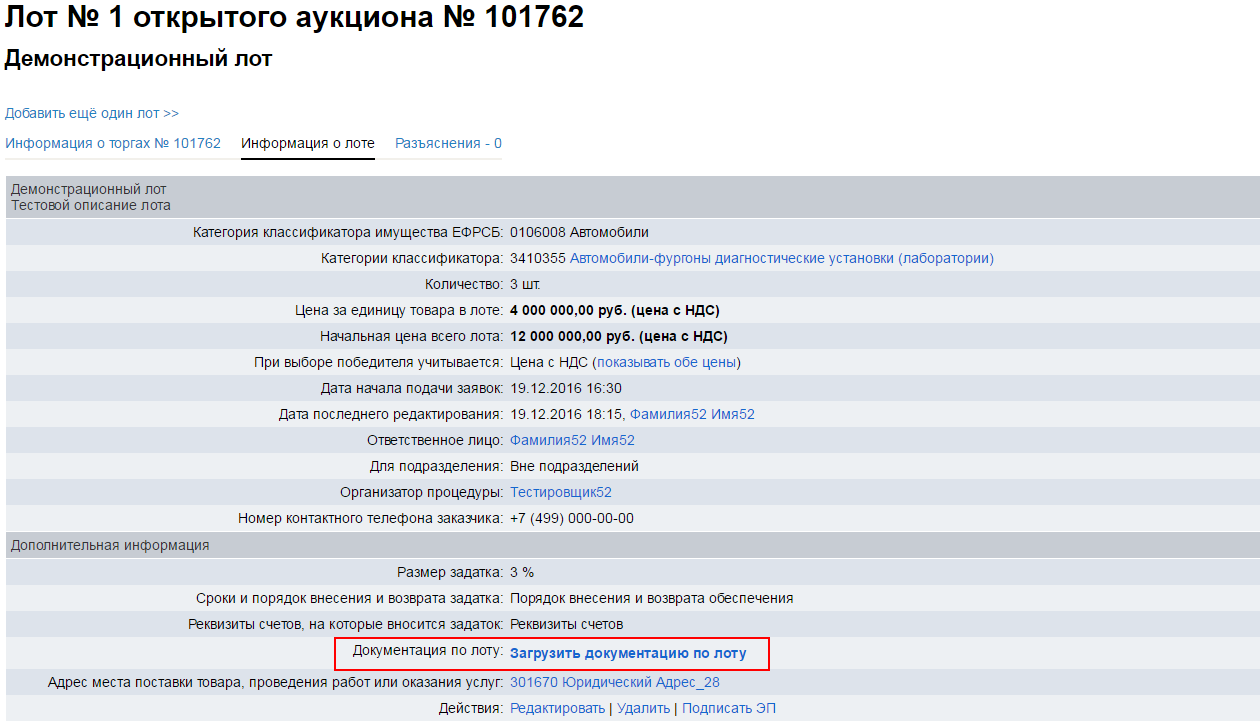Select the "Информация о лоте" tab
The width and height of the screenshot is (1260, 725).
pyautogui.click(x=308, y=143)
